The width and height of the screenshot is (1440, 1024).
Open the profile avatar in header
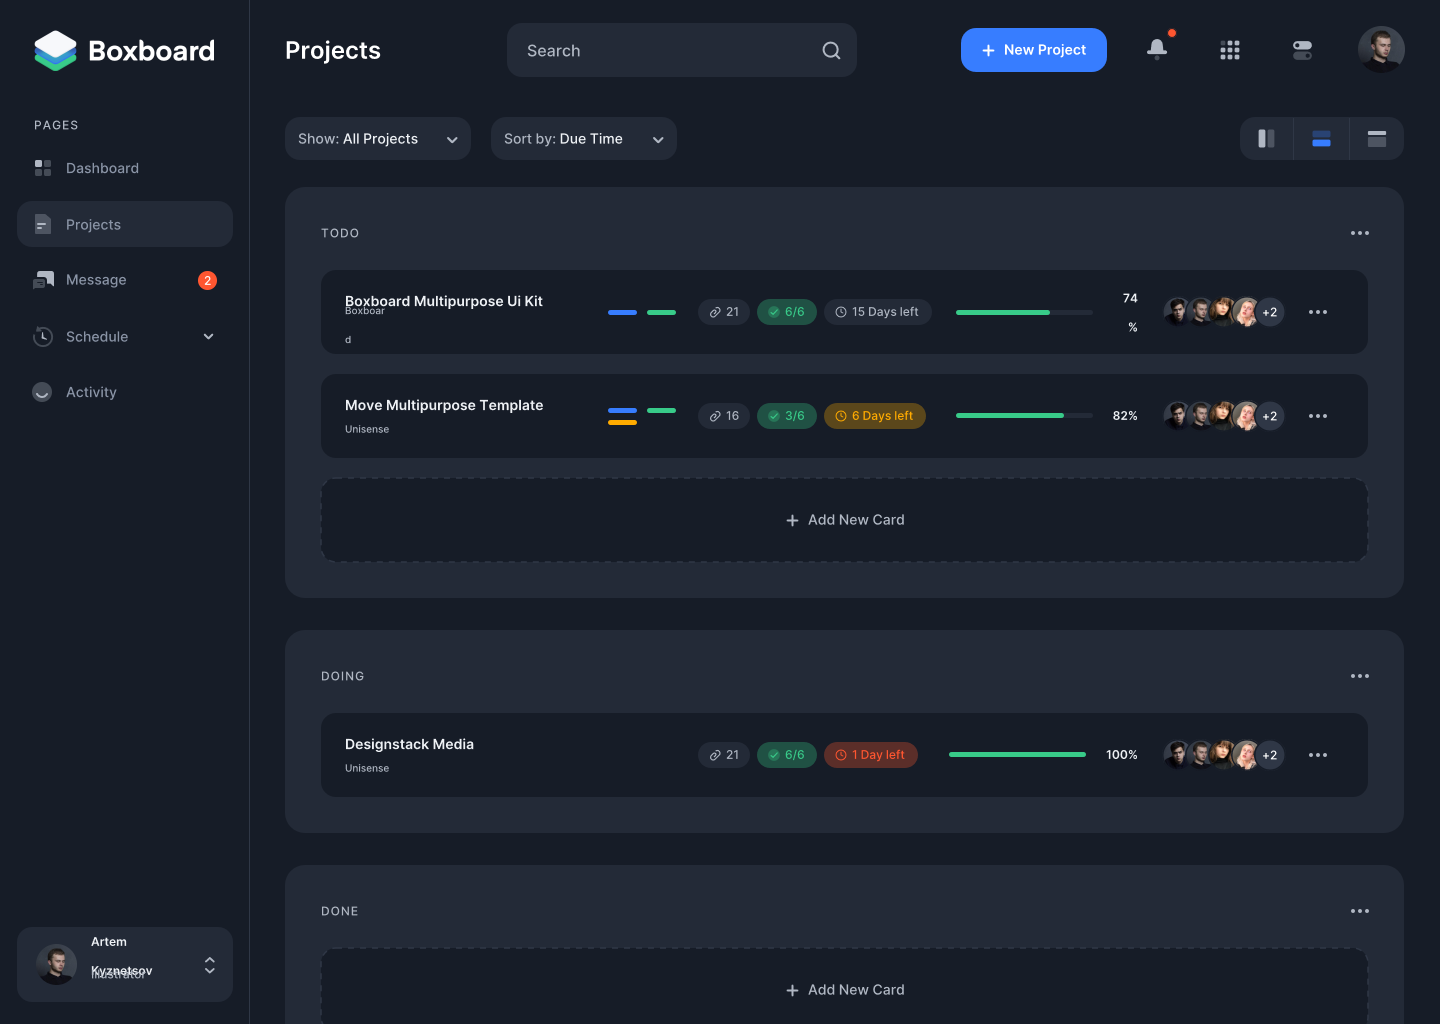click(x=1381, y=49)
